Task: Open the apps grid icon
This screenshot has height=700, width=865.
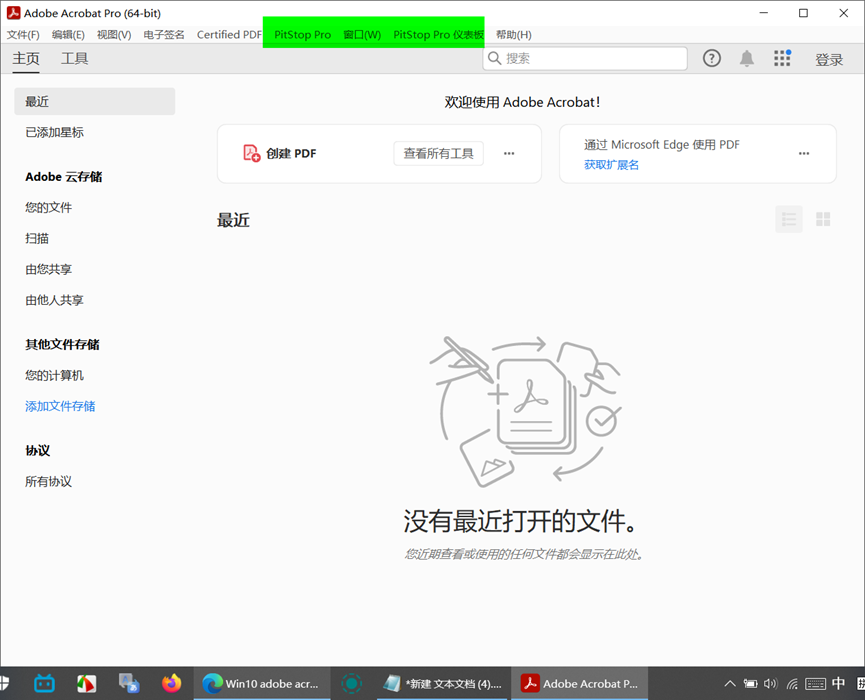Action: pos(782,58)
